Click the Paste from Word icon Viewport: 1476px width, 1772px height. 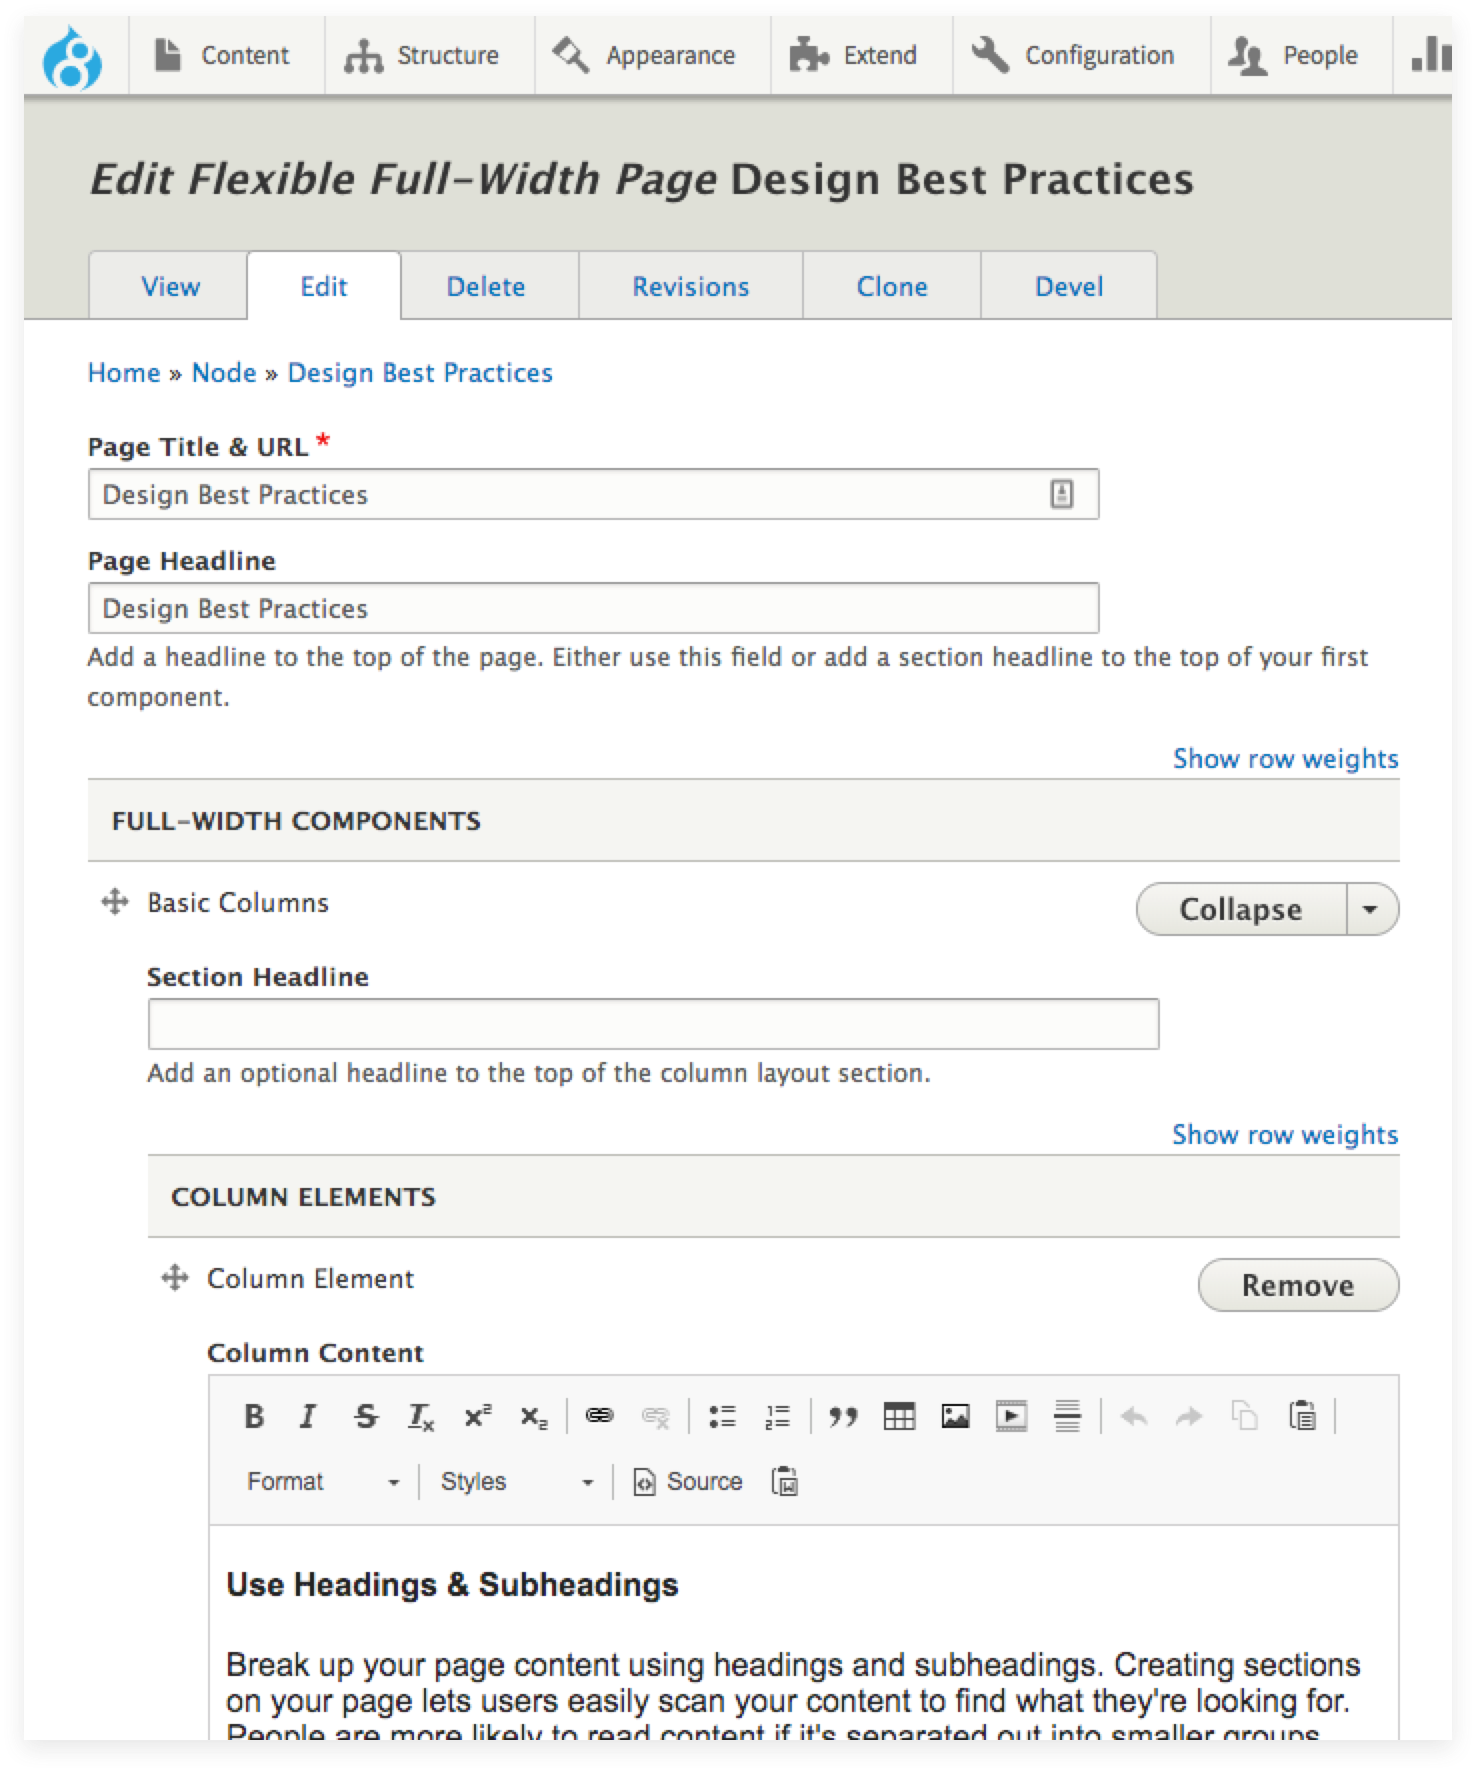point(785,1481)
